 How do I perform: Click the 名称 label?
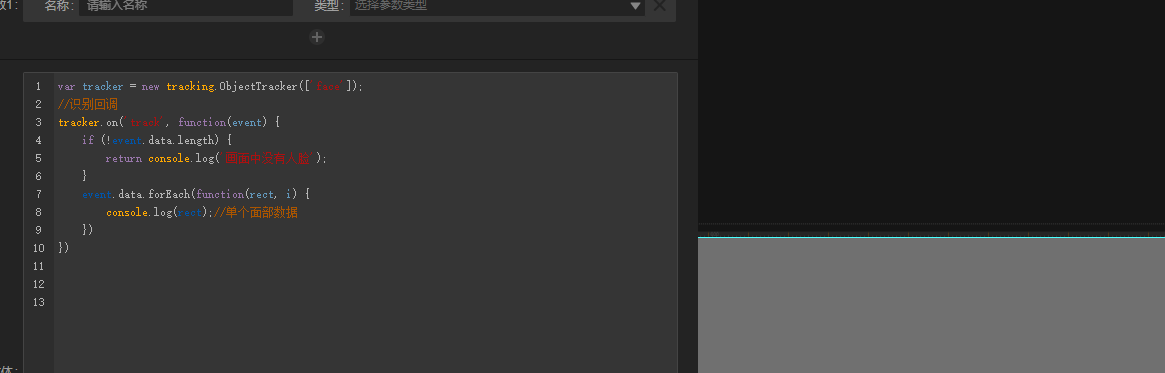click(x=58, y=6)
